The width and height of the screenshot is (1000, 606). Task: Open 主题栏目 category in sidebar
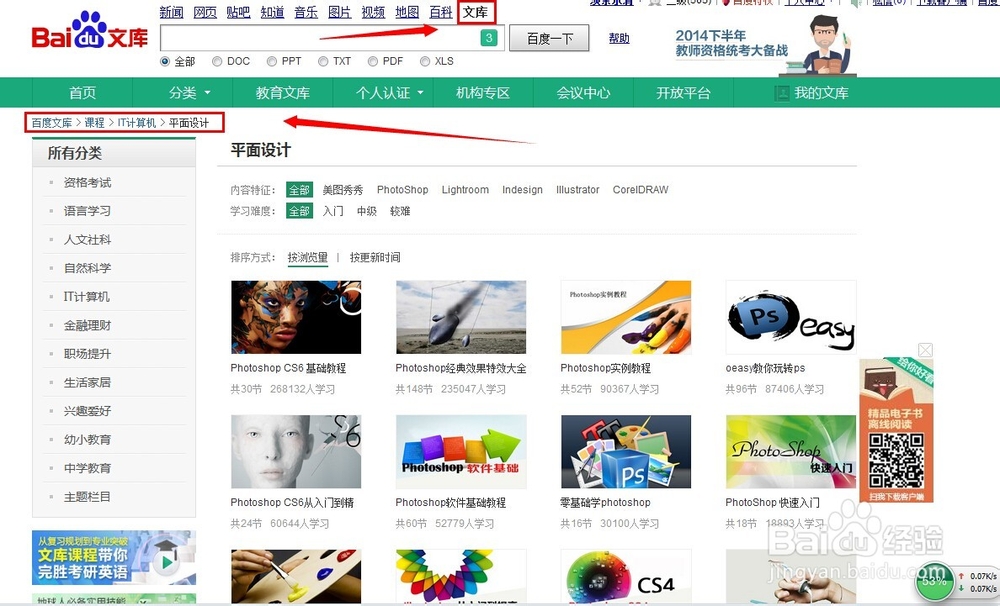coord(87,497)
